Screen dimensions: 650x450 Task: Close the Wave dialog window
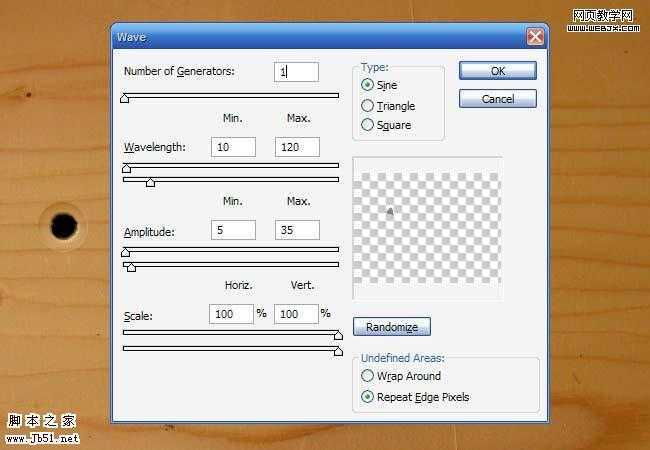(x=536, y=37)
